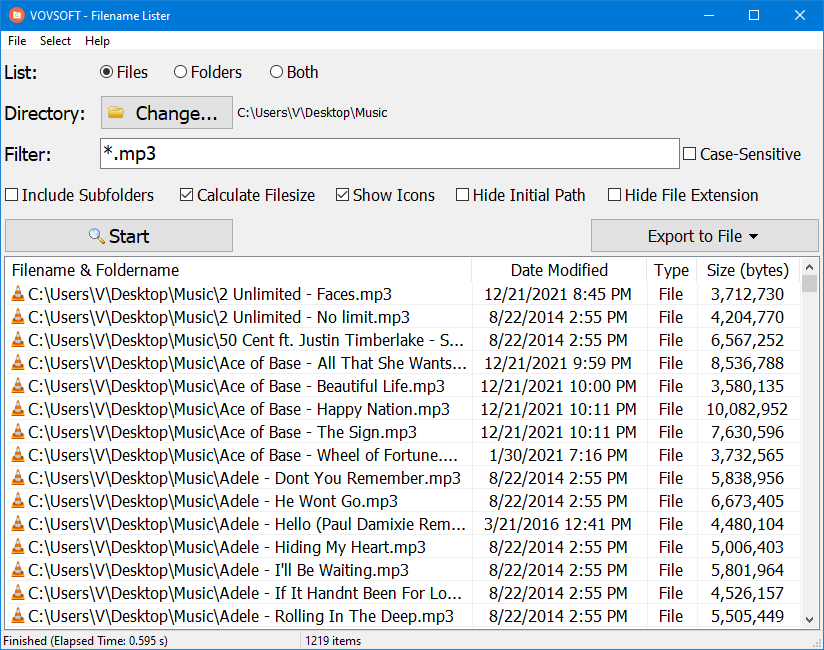Open the Select menu
This screenshot has width=824, height=650.
55,41
